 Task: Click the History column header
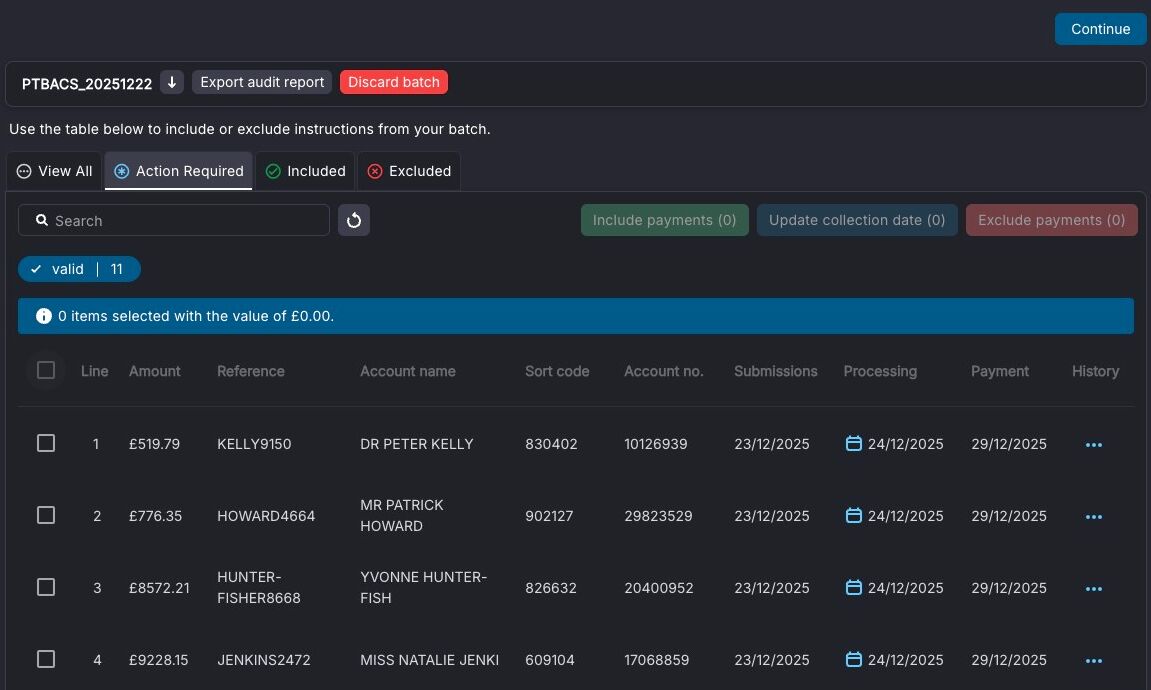[x=1095, y=371]
